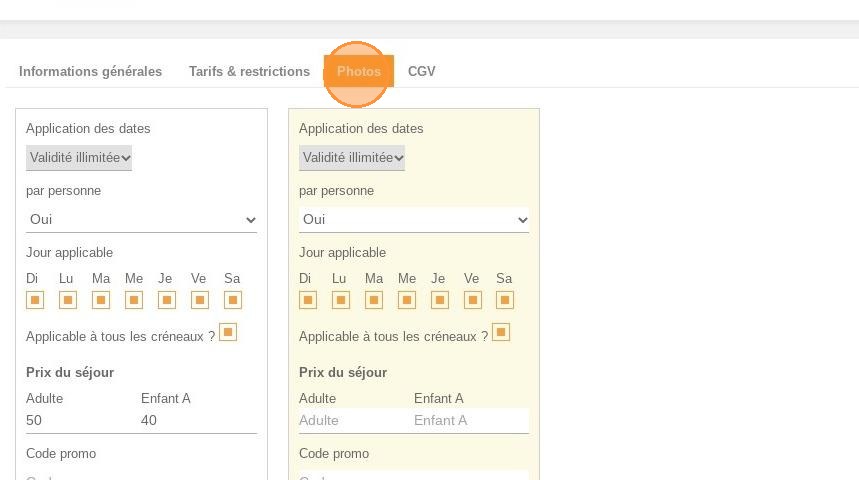Click Adulte price field showing 50
The height and width of the screenshot is (480, 859).
click(x=82, y=420)
